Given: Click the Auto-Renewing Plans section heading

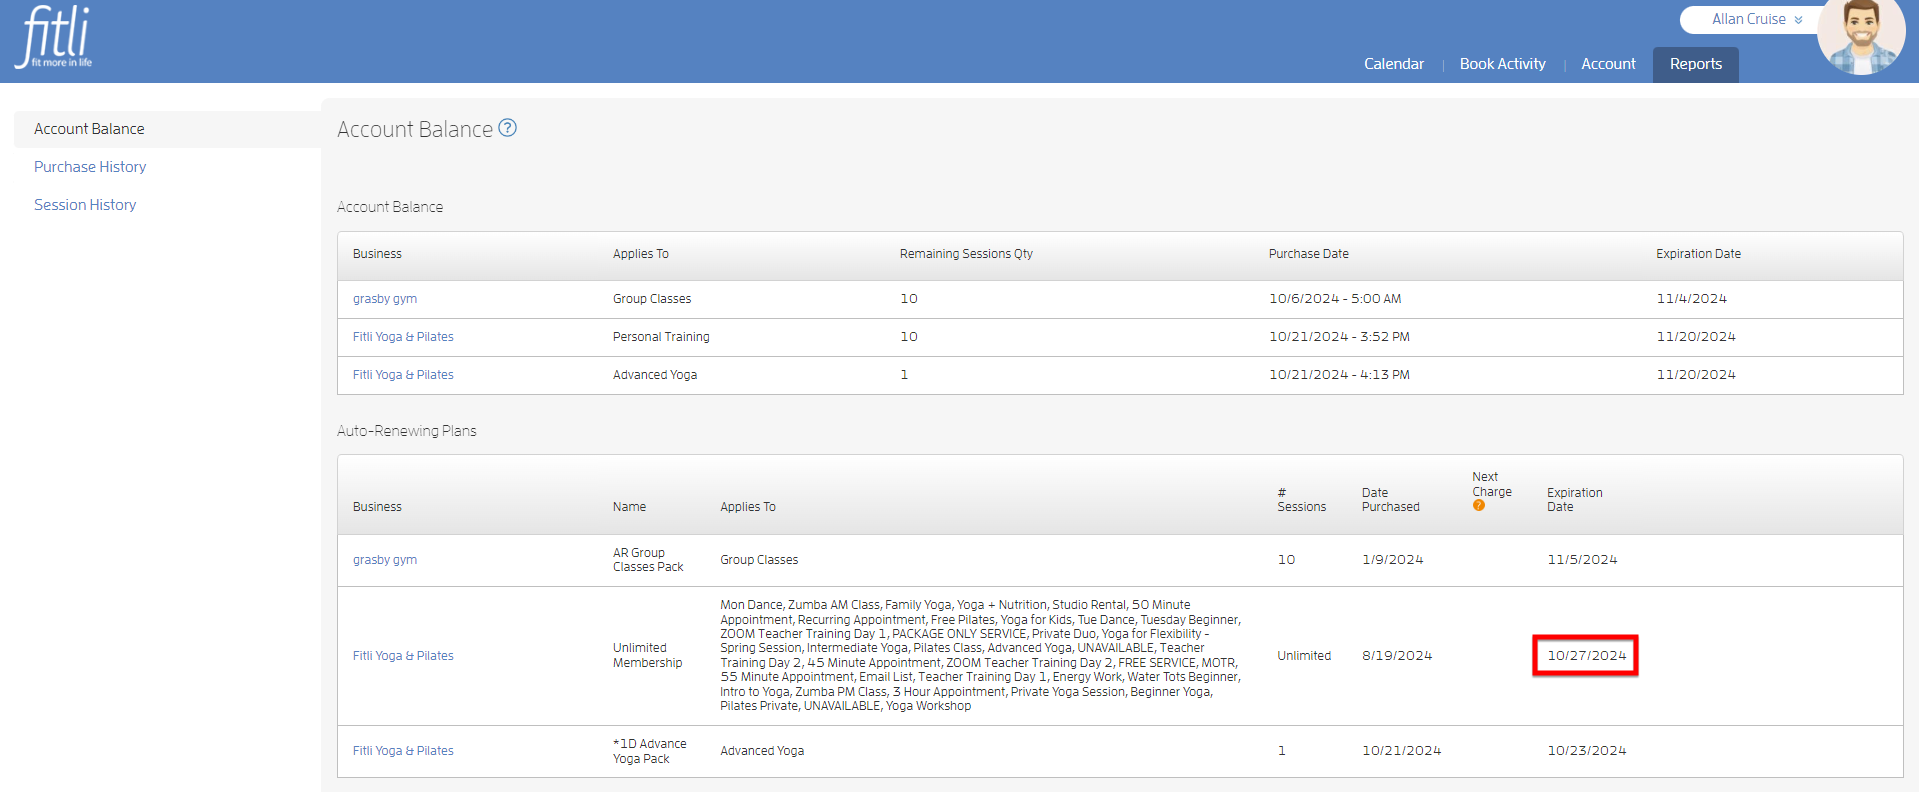Looking at the screenshot, I should [406, 431].
